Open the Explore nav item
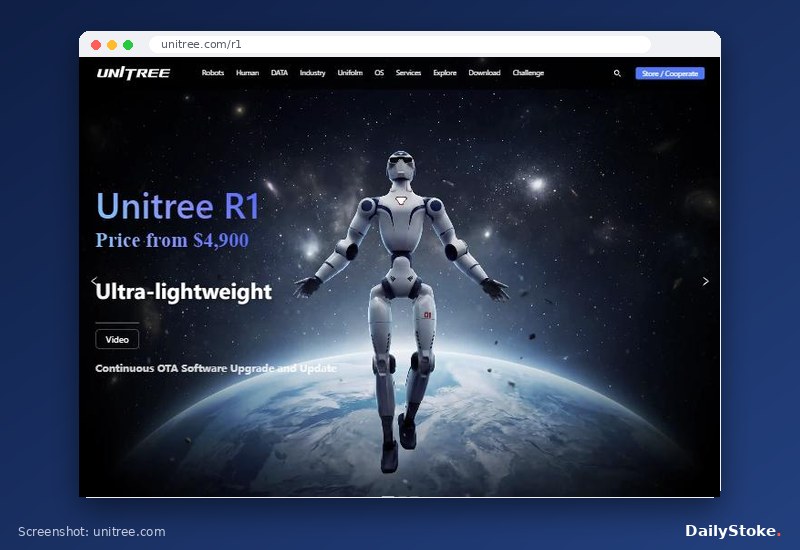 (445, 73)
